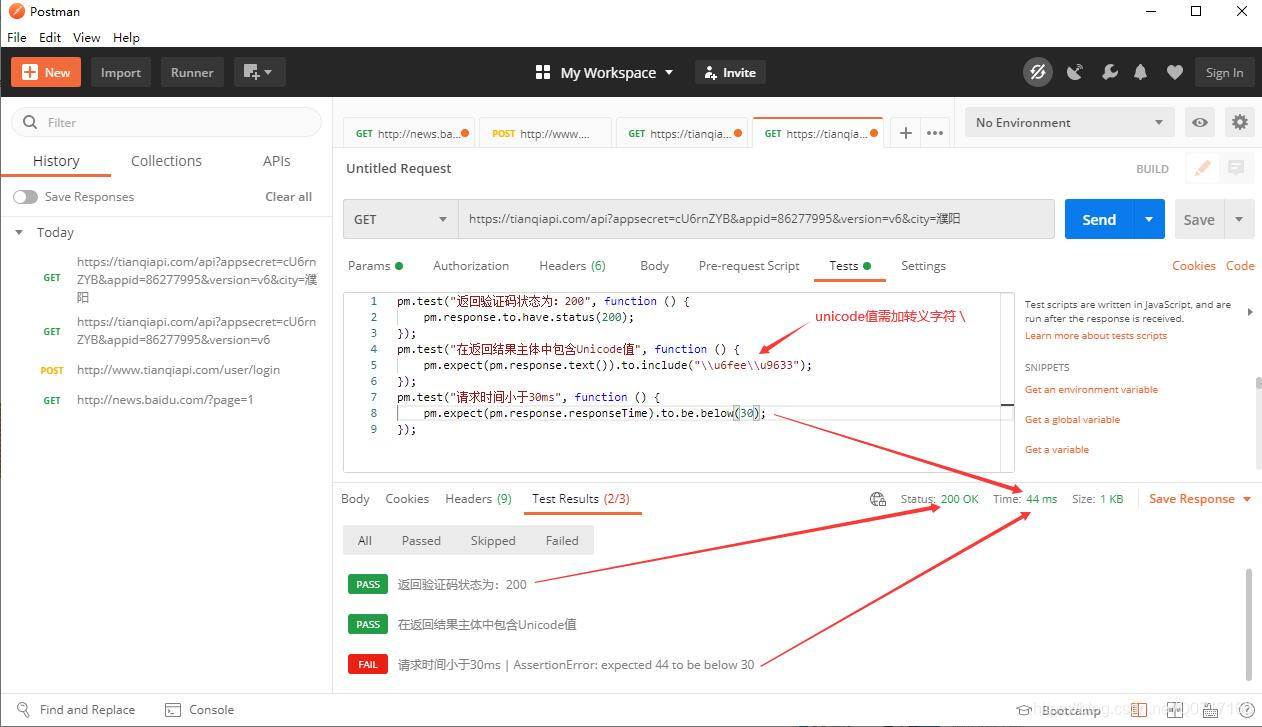Click the request URL input field

coord(756,219)
